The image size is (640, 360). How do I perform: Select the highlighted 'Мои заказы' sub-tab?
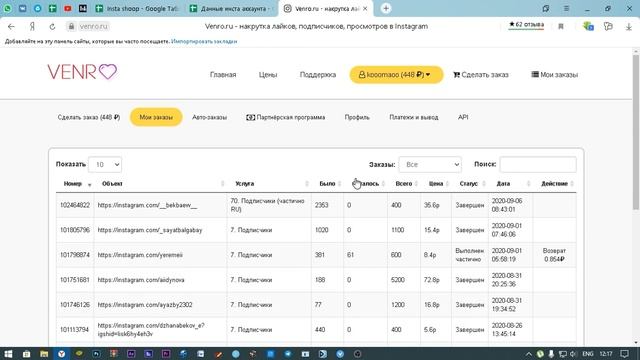pos(156,117)
